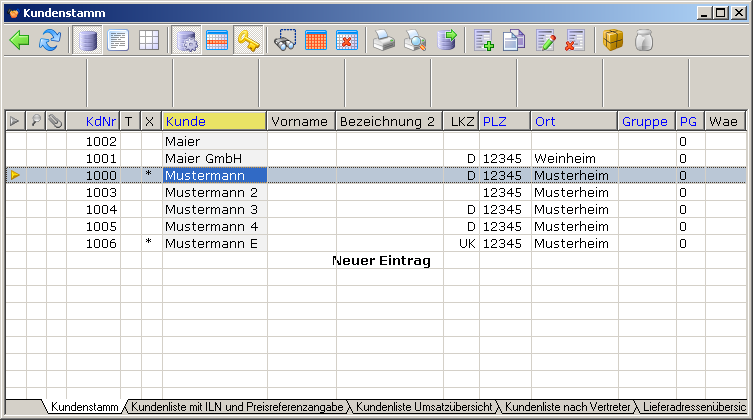753x420 pixels.
Task: Open Kundenliste Umsatzübersicht tab
Action: pos(425,408)
